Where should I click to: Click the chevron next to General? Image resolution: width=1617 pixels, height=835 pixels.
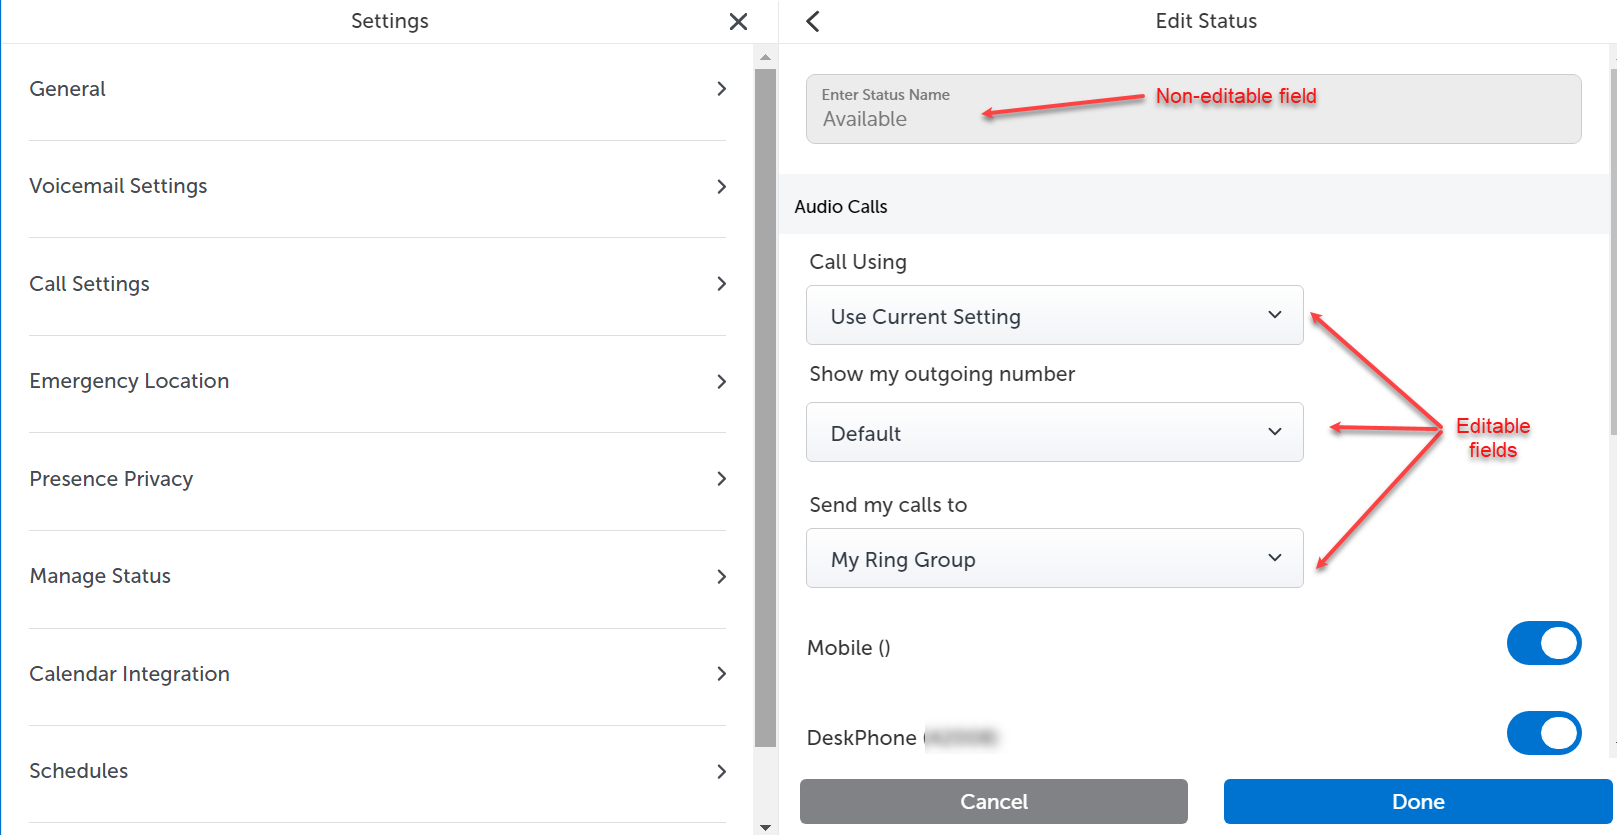pyautogui.click(x=721, y=88)
